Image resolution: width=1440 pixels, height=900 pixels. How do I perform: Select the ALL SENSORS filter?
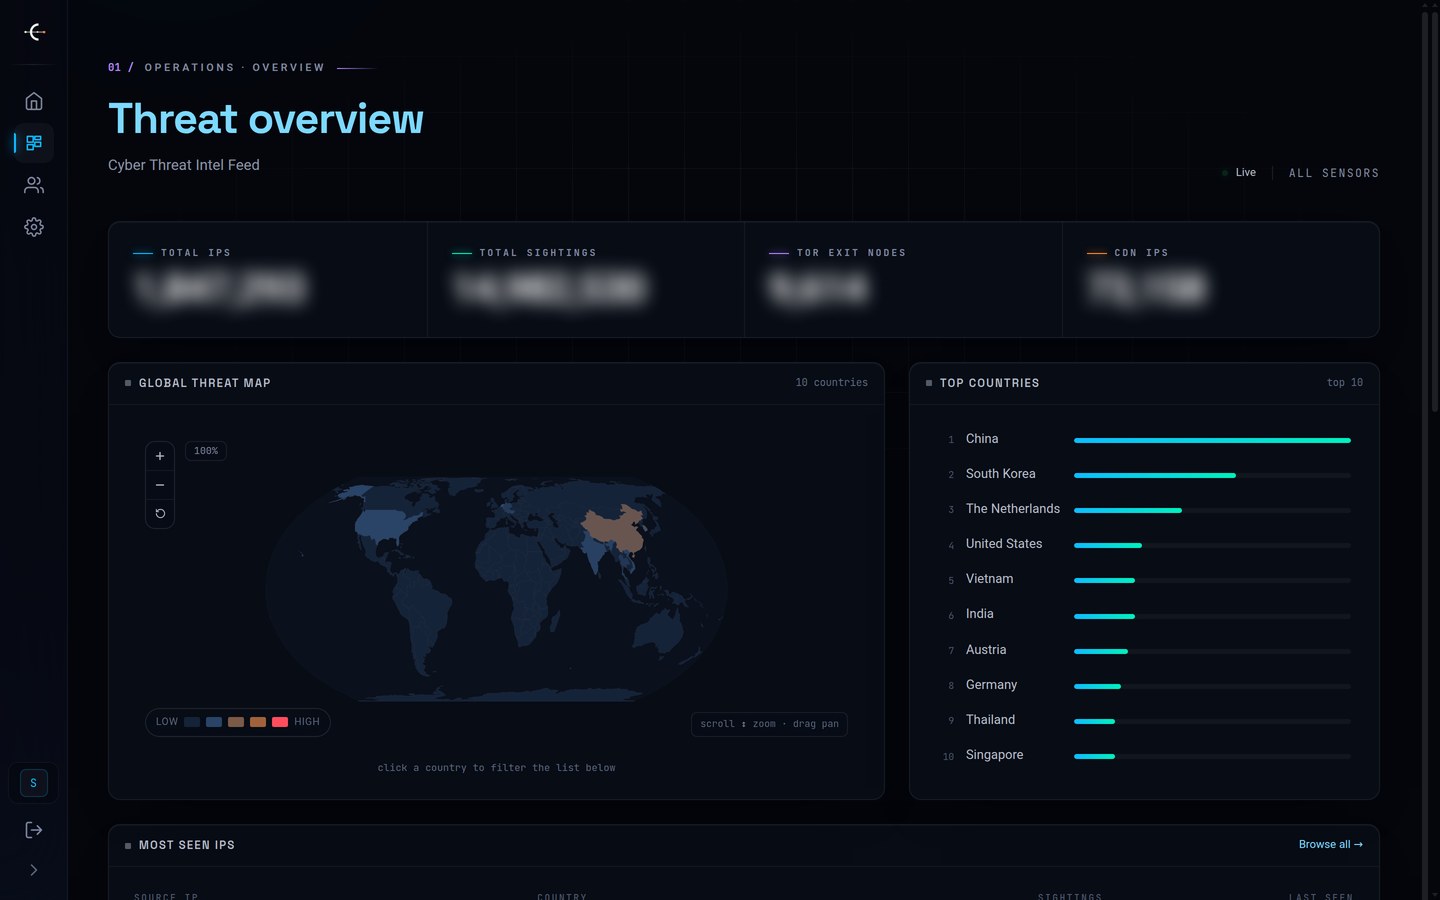[x=1334, y=173]
